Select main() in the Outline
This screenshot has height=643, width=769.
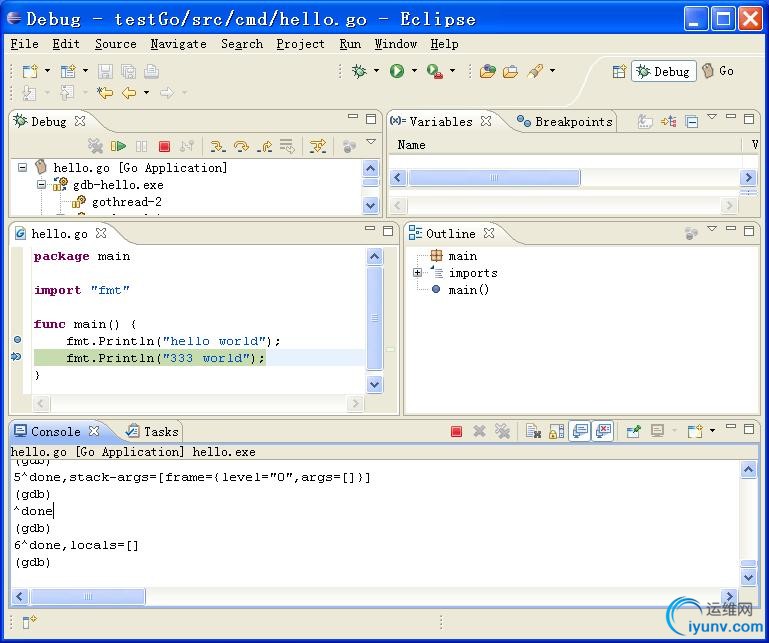pos(468,290)
